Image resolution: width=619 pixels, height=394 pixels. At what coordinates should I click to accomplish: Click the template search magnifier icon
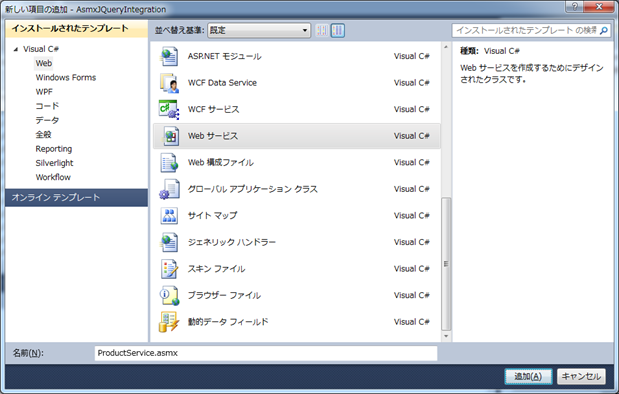click(604, 30)
